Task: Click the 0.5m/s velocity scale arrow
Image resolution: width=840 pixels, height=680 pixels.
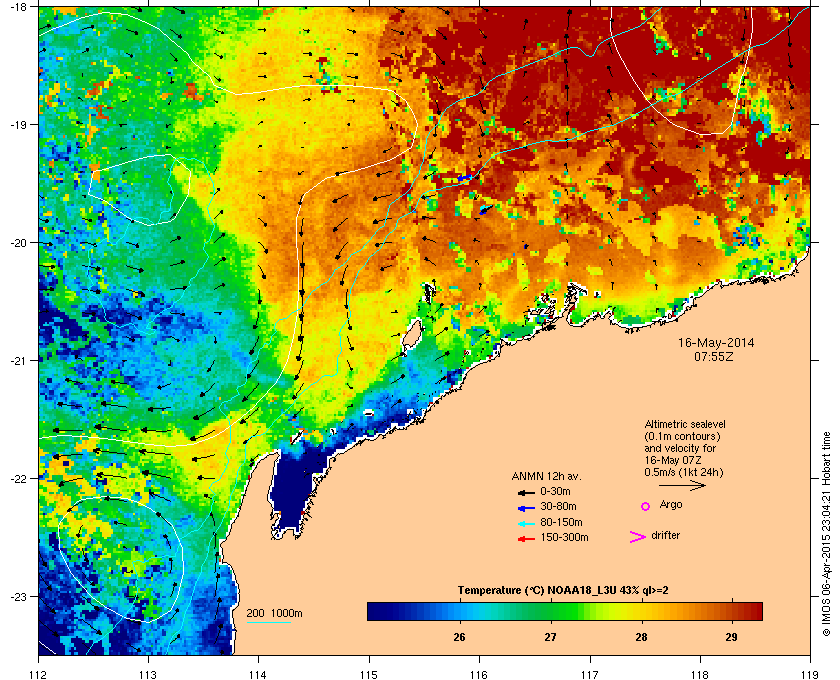Action: click(x=682, y=485)
